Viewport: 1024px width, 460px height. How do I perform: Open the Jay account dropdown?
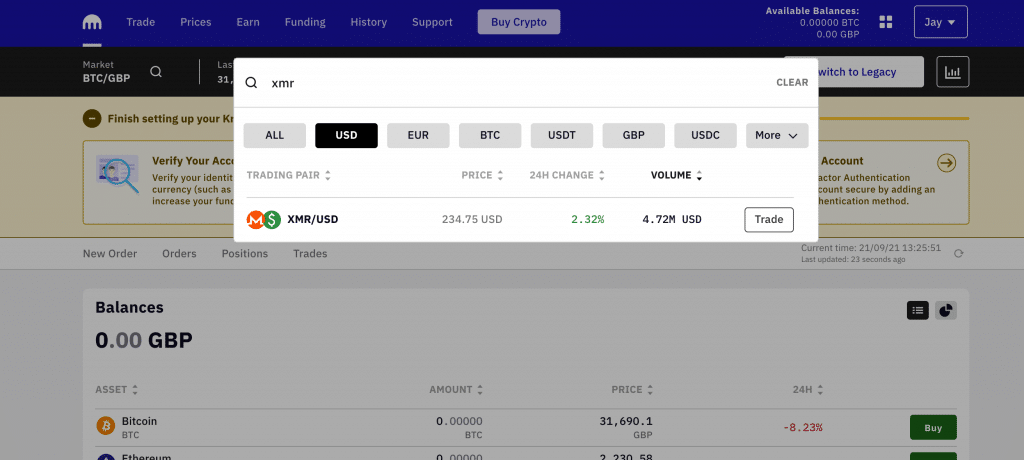940,22
